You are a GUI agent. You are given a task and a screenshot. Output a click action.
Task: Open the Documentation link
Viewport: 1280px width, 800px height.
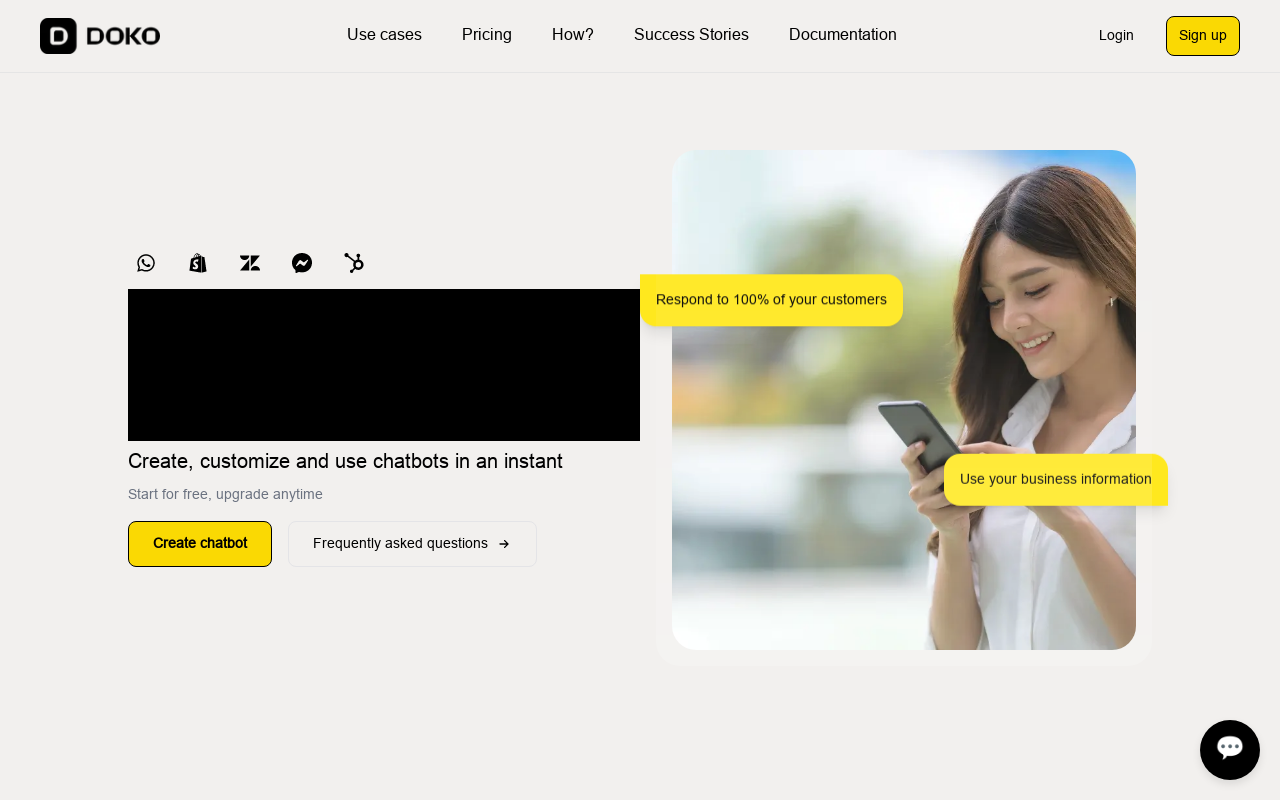[x=843, y=35]
